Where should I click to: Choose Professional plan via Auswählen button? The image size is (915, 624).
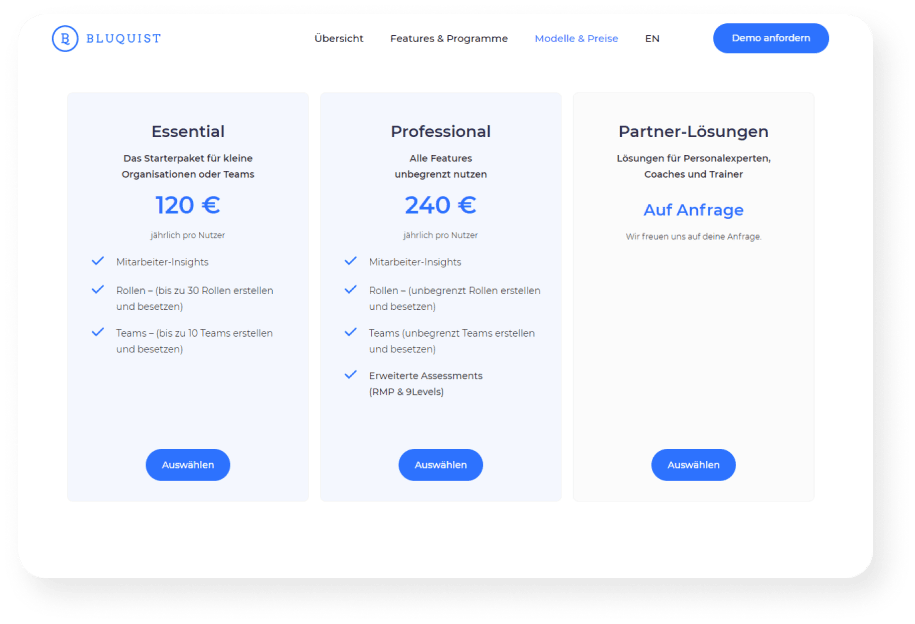441,465
